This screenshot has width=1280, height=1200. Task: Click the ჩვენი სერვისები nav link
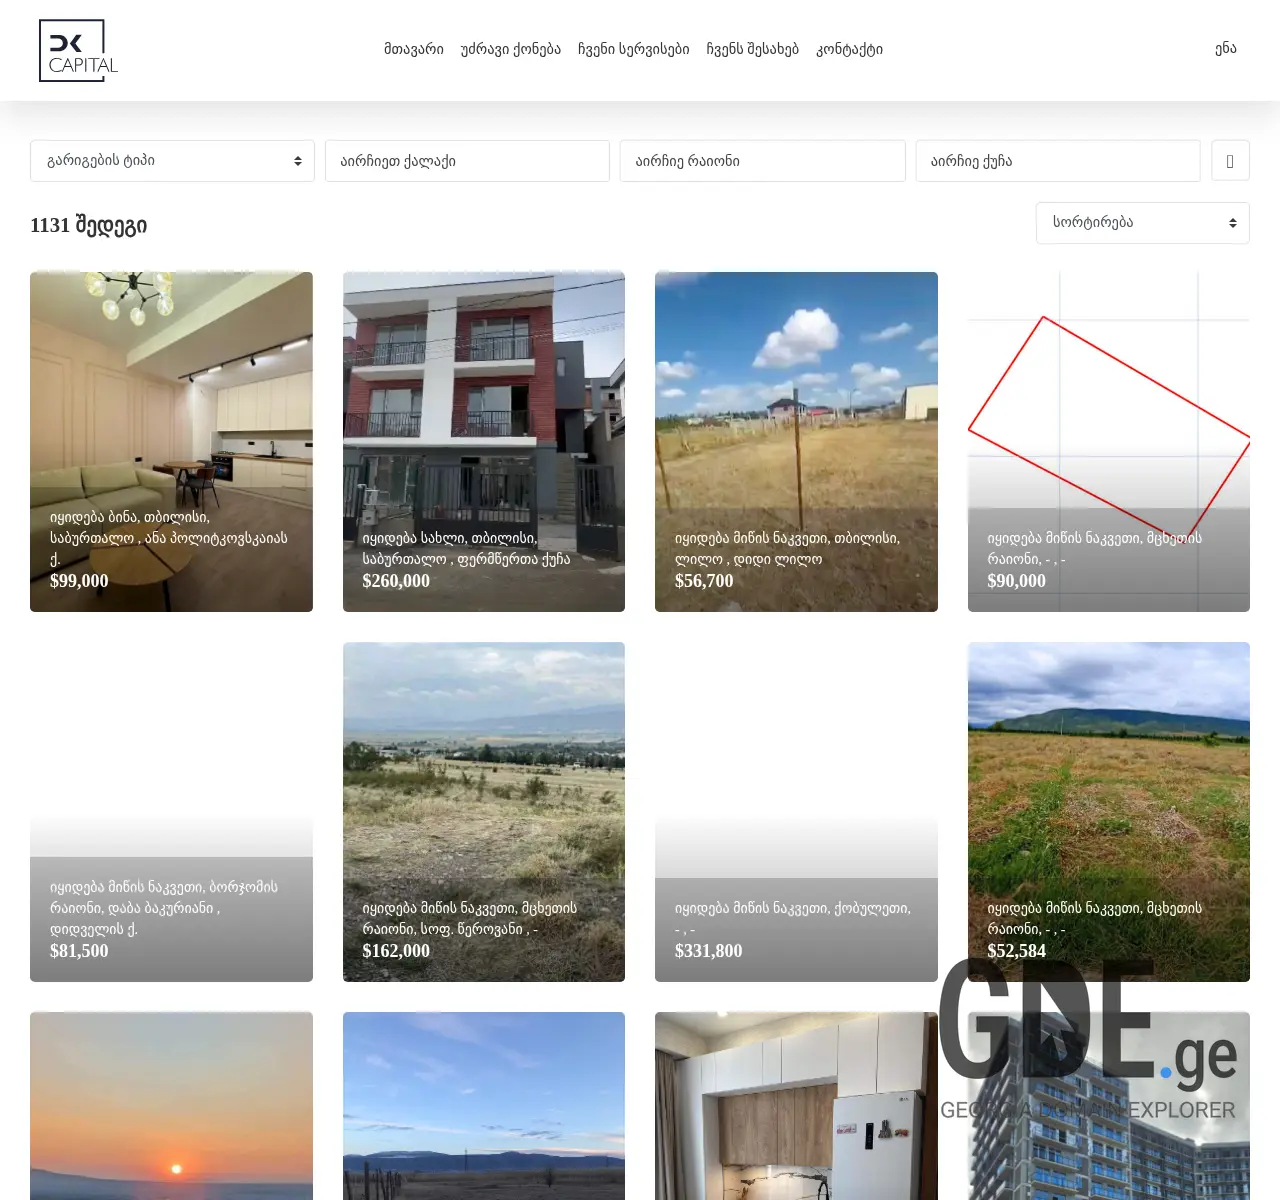point(636,49)
